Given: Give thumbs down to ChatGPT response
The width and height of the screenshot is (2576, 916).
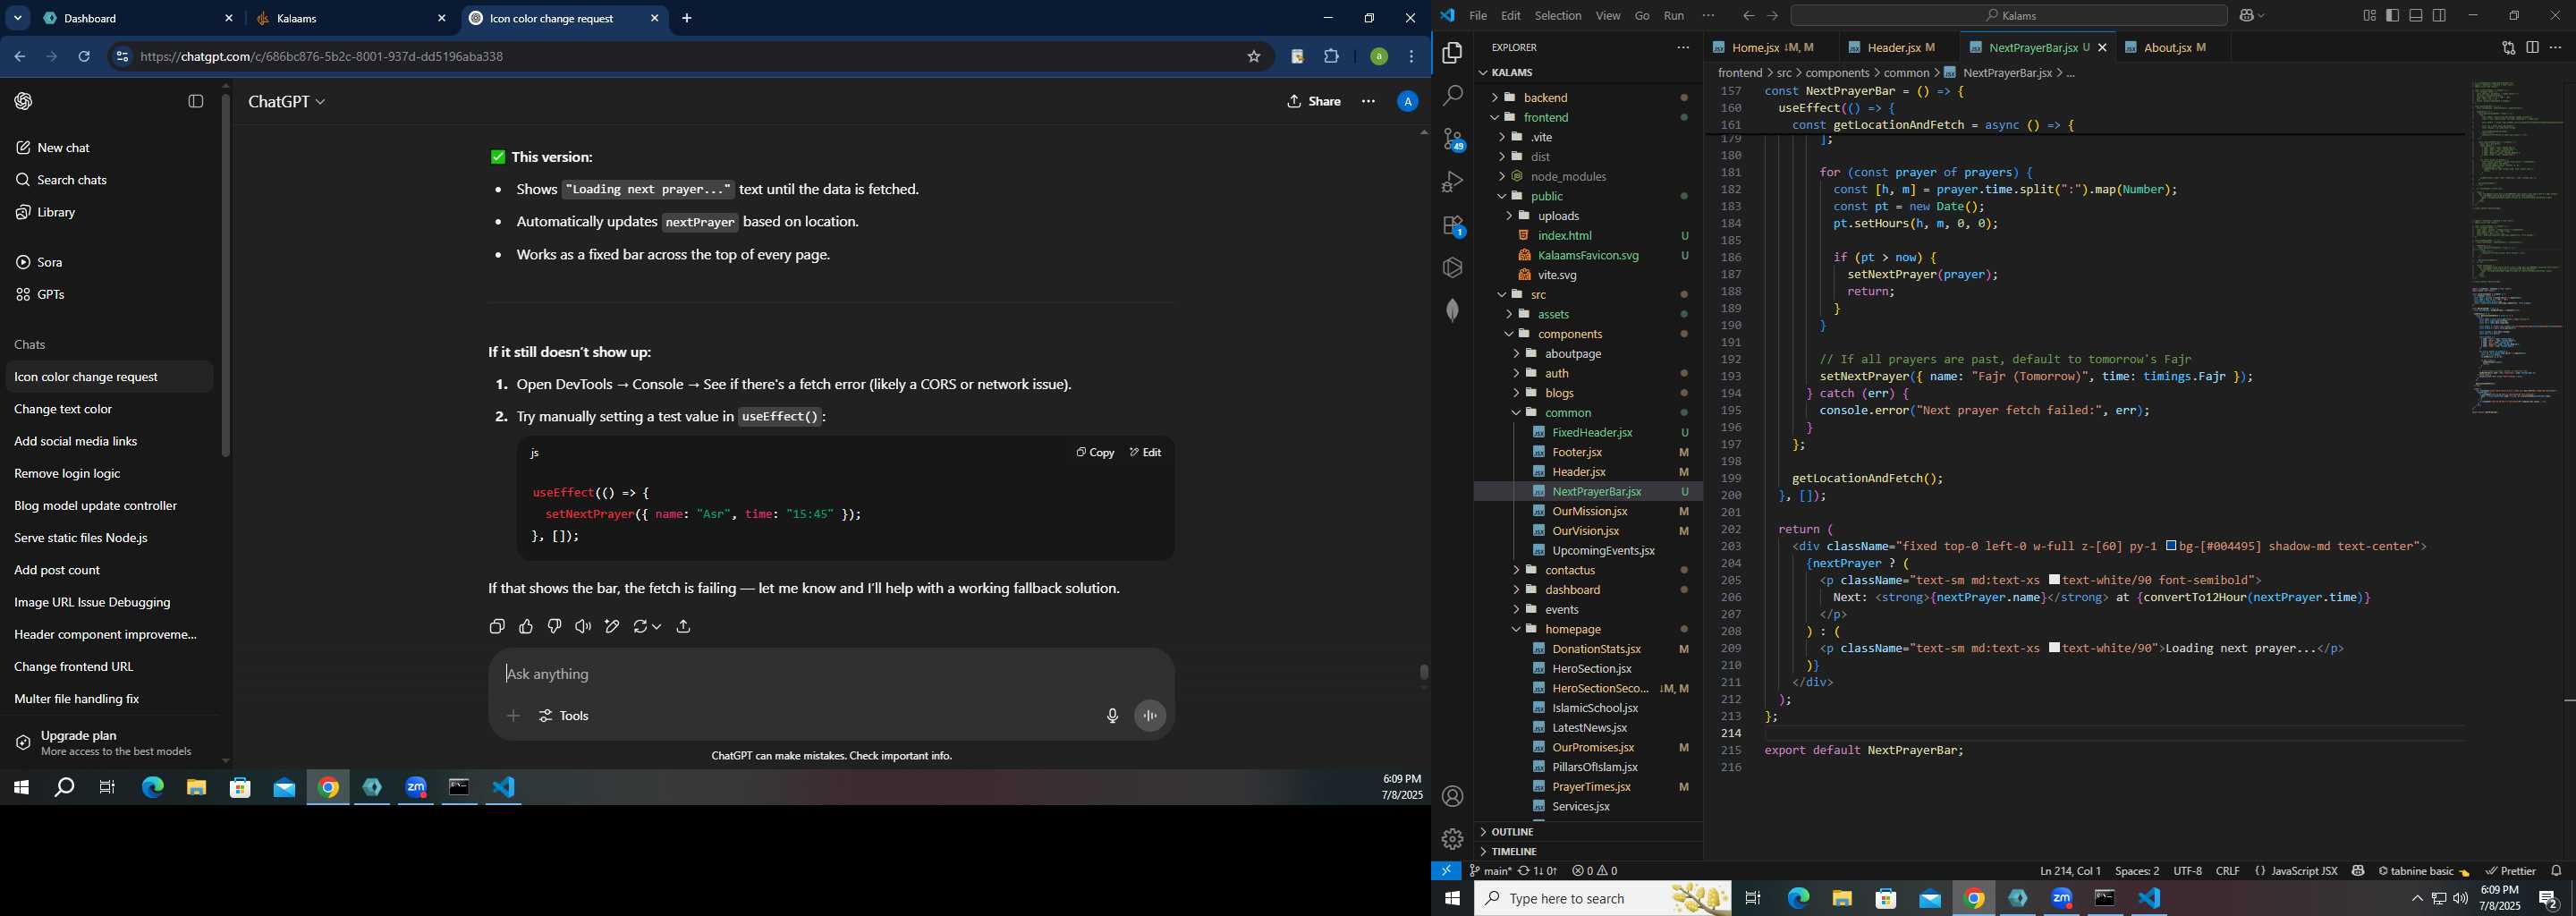Looking at the screenshot, I should point(555,626).
